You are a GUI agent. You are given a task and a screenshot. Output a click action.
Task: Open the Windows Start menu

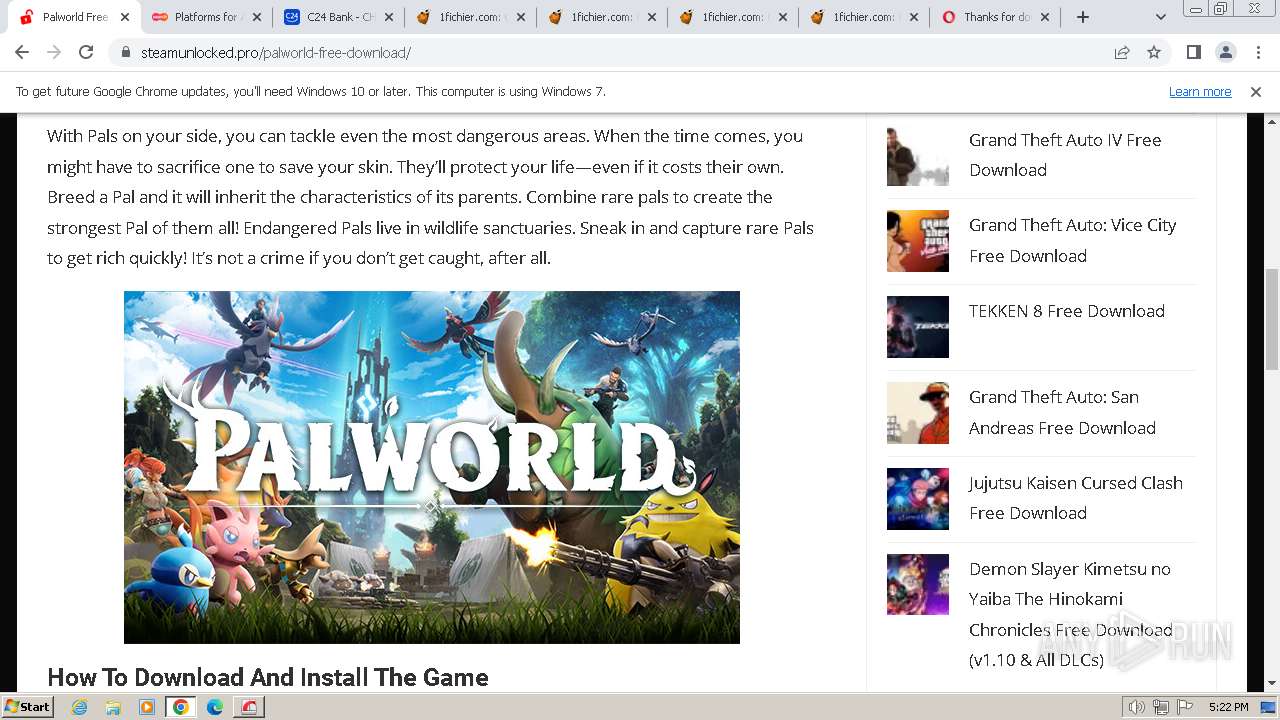pyautogui.click(x=28, y=706)
